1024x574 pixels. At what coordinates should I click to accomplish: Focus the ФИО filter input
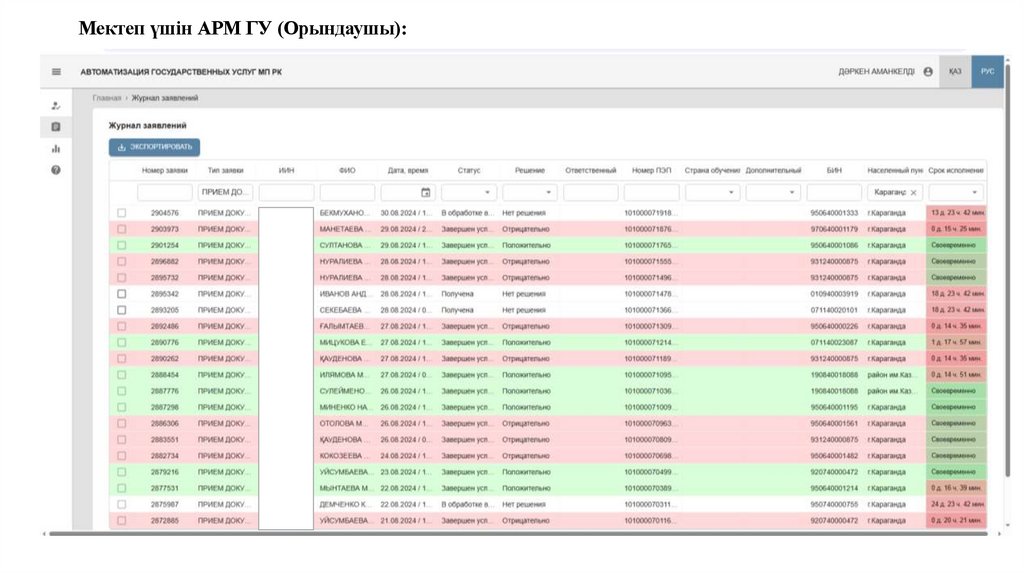tap(347, 192)
